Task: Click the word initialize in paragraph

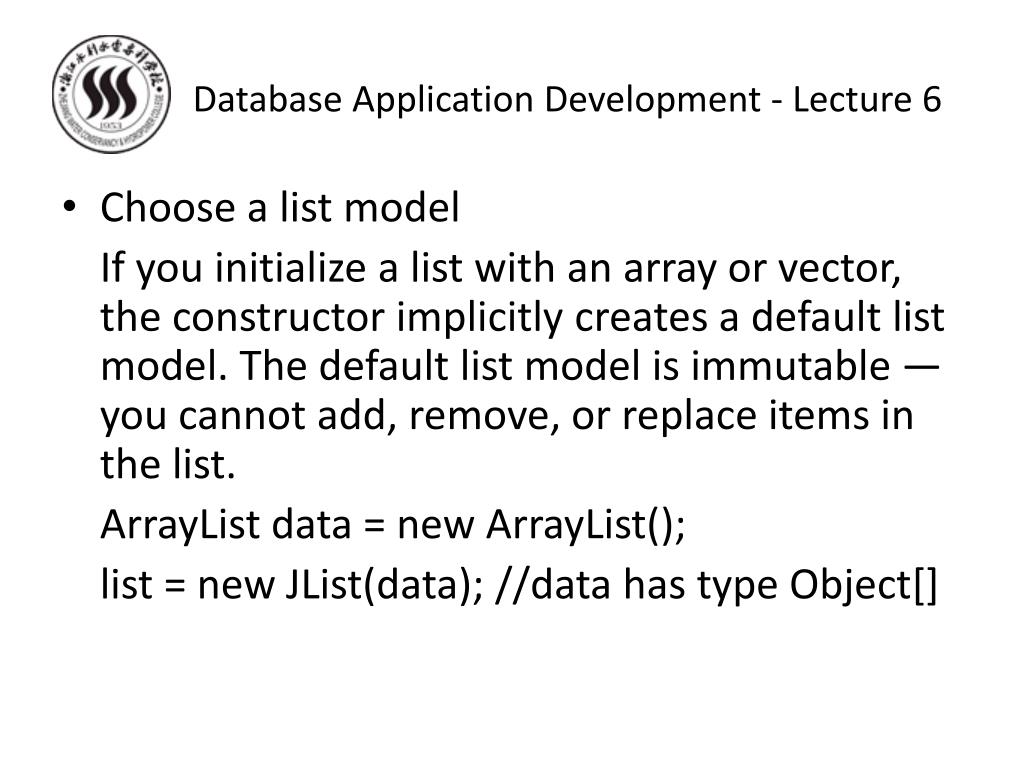Action: 291,268
